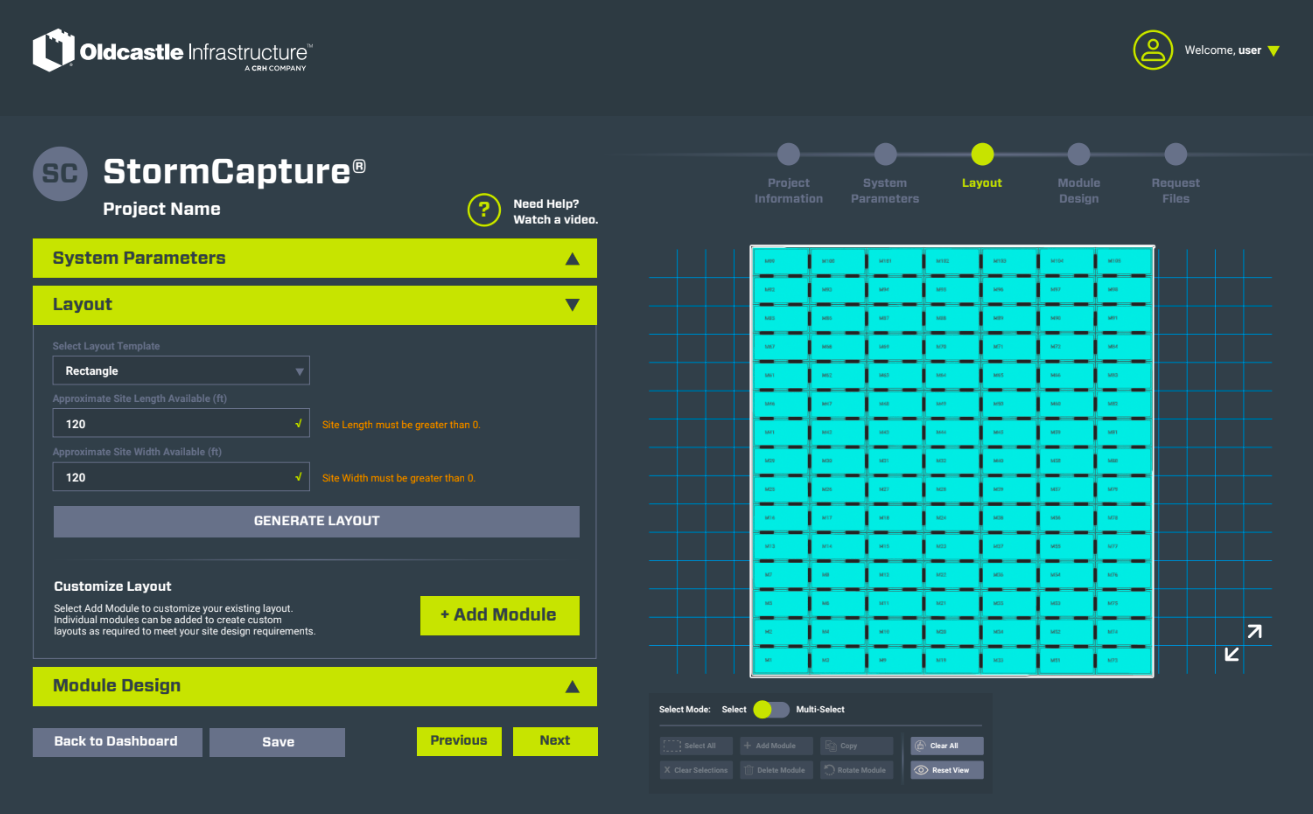Image resolution: width=1313 pixels, height=814 pixels.
Task: Click the Copy tool in canvas toolbar
Action: pos(856,746)
